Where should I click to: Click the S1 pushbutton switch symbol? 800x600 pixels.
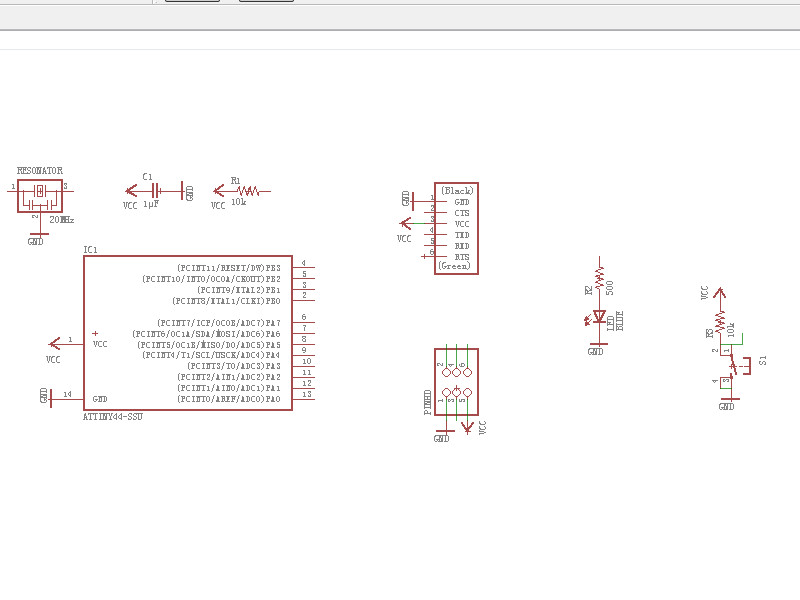(735, 366)
